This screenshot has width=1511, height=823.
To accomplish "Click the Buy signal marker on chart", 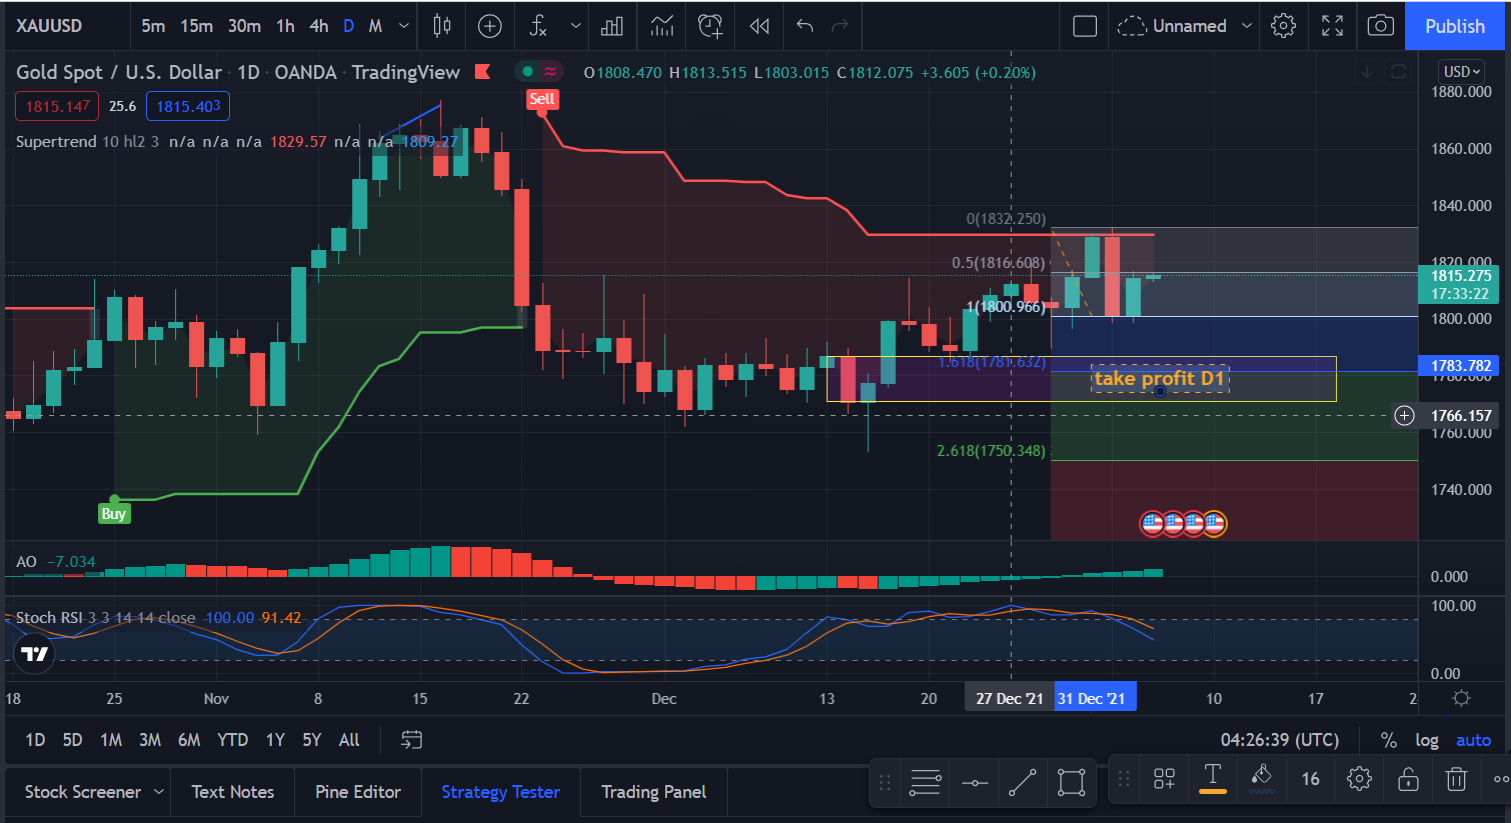I will point(113,514).
